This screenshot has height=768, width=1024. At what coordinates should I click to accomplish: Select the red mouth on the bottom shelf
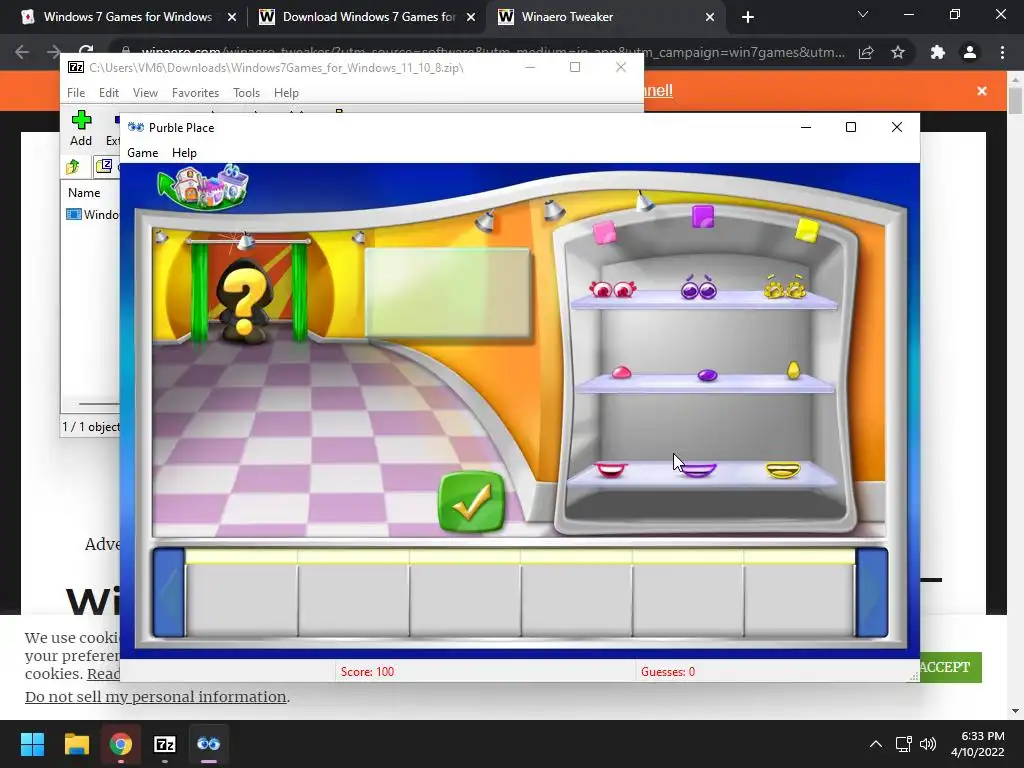611,470
